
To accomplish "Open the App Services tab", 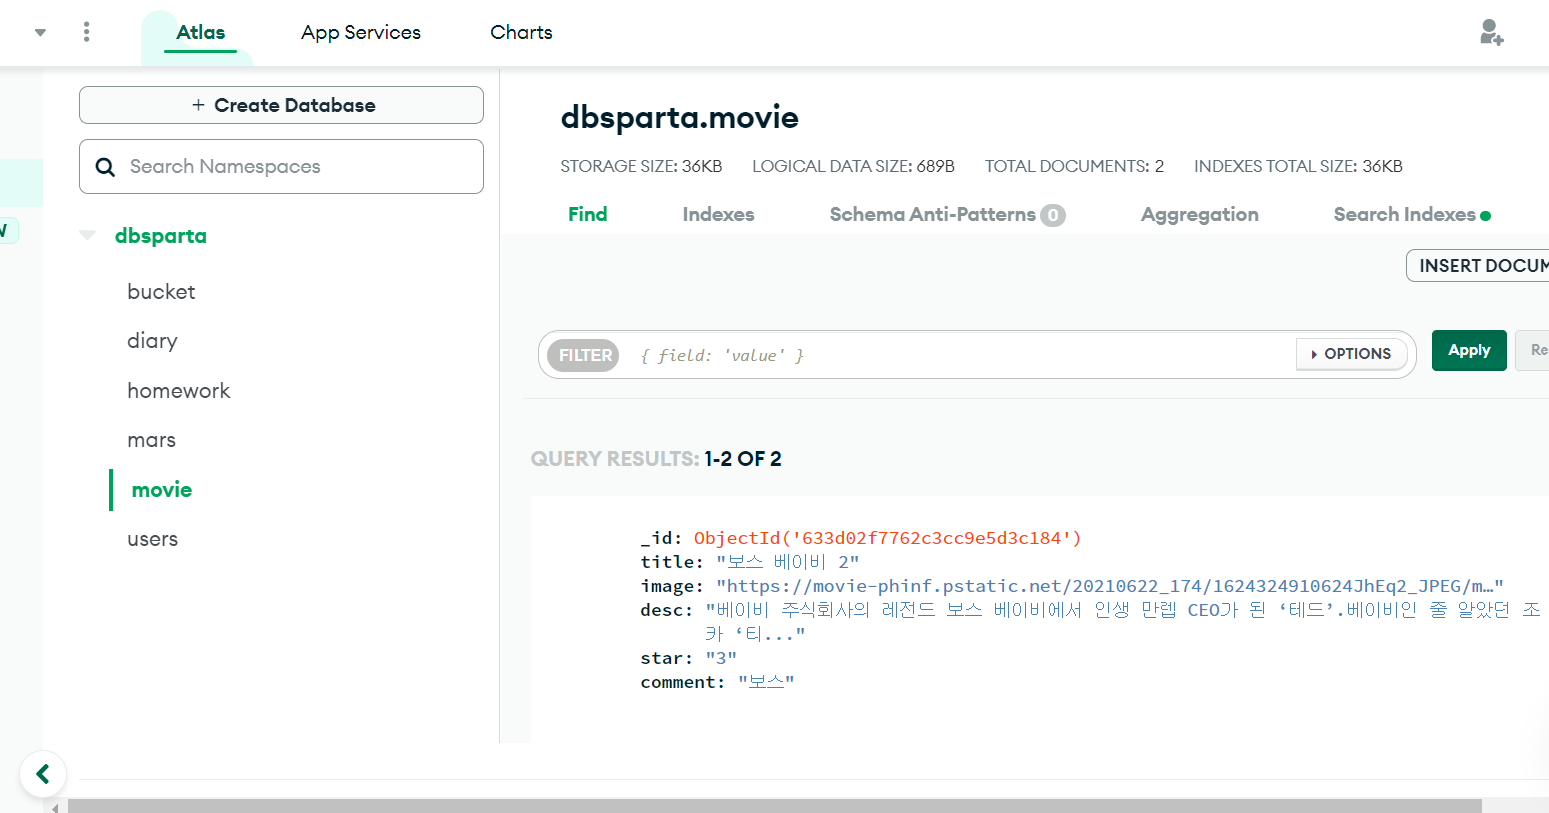I will tap(361, 33).
